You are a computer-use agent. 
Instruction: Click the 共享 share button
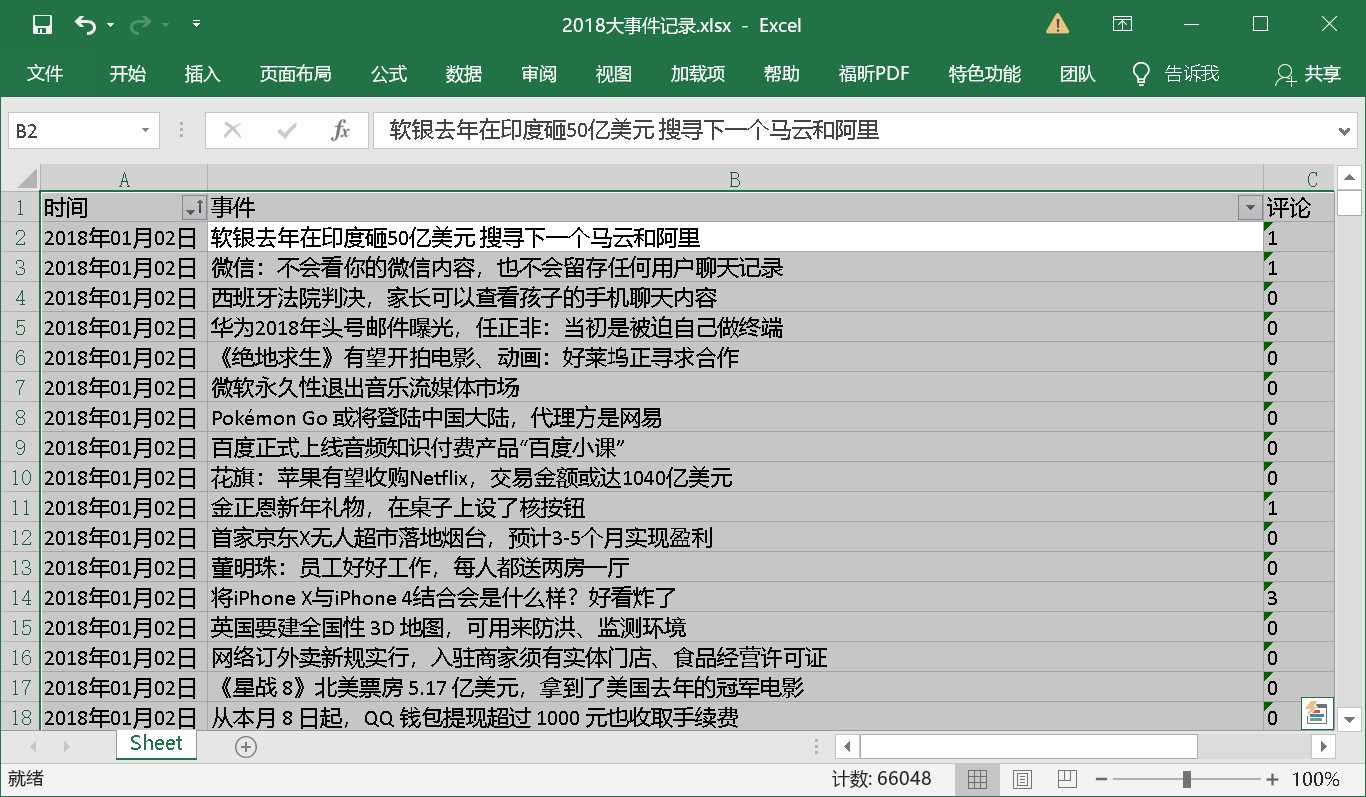(x=1308, y=73)
